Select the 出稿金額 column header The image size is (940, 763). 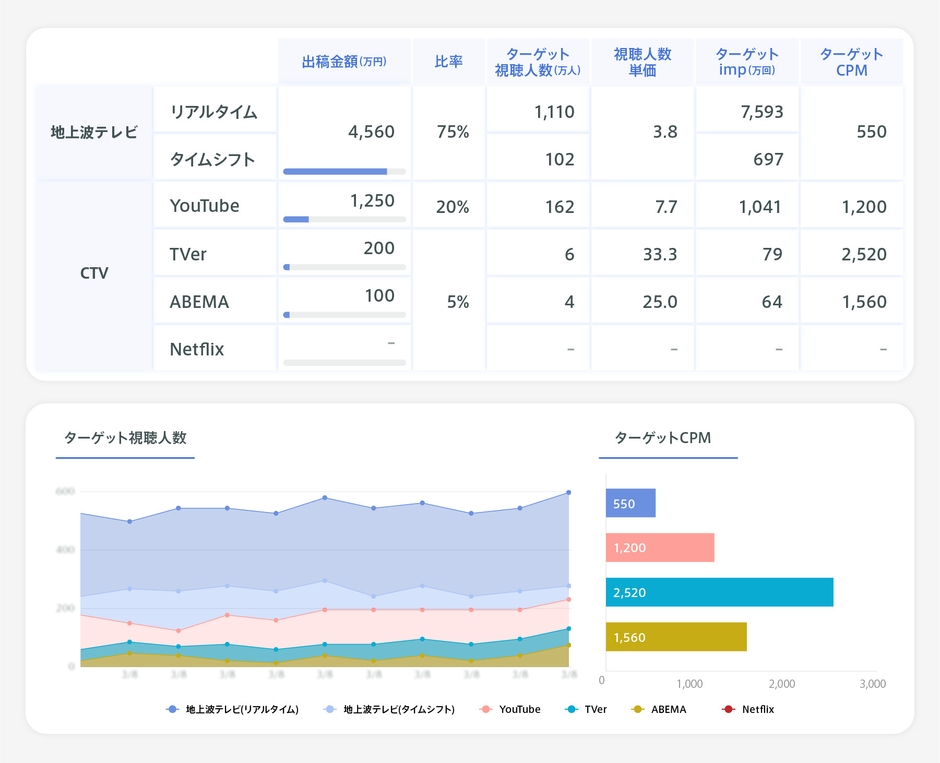[x=343, y=62]
